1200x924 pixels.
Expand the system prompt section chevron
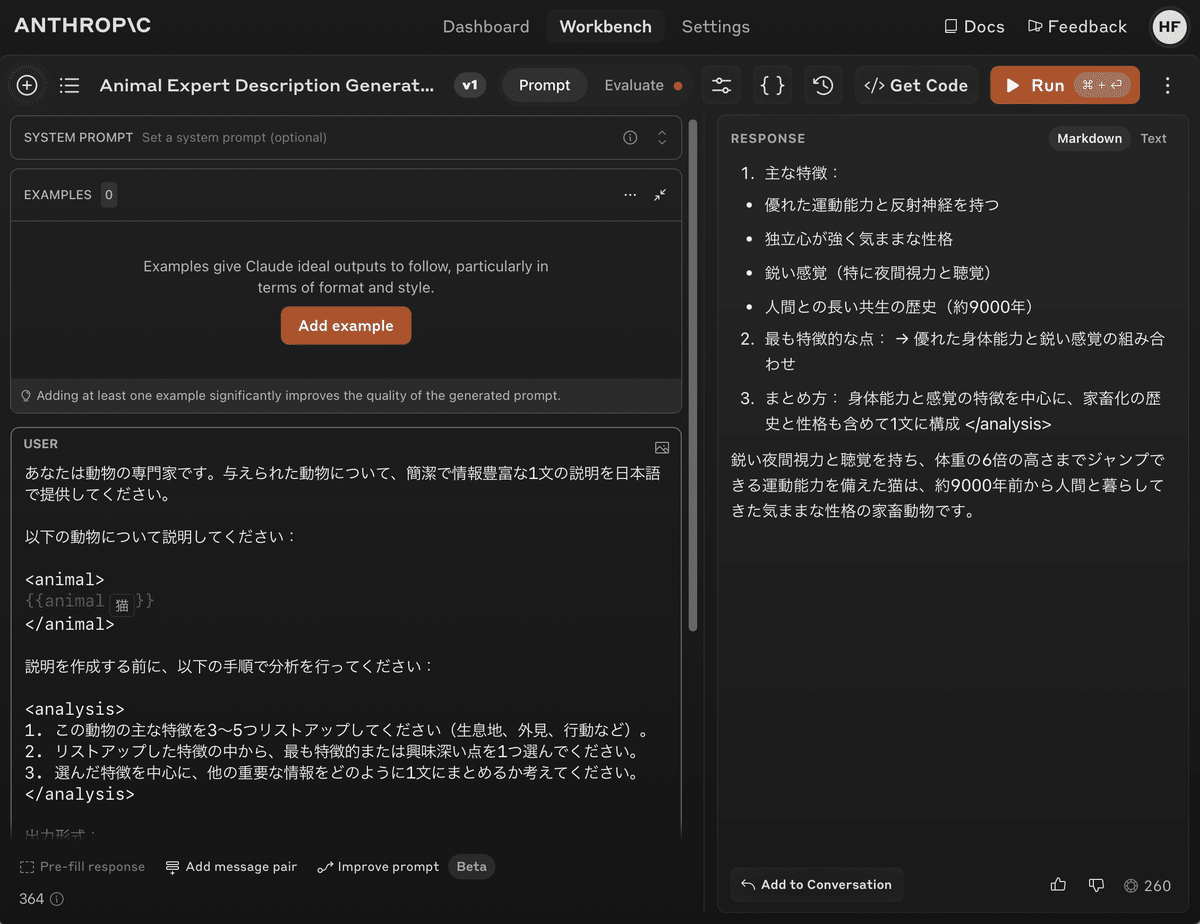662,137
